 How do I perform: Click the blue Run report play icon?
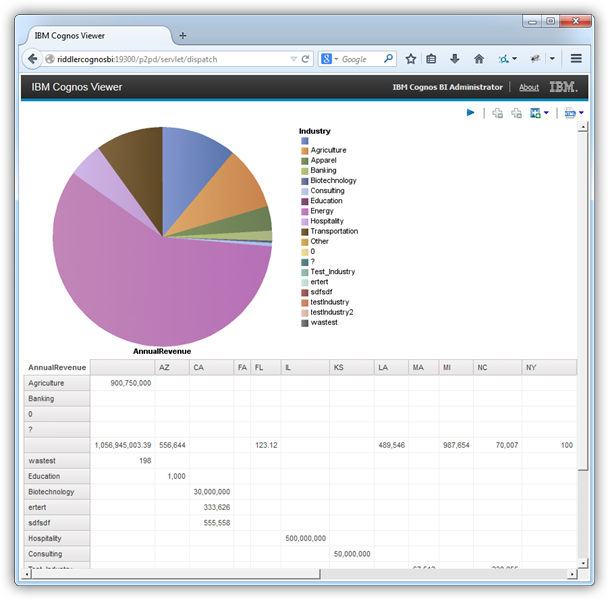click(470, 113)
